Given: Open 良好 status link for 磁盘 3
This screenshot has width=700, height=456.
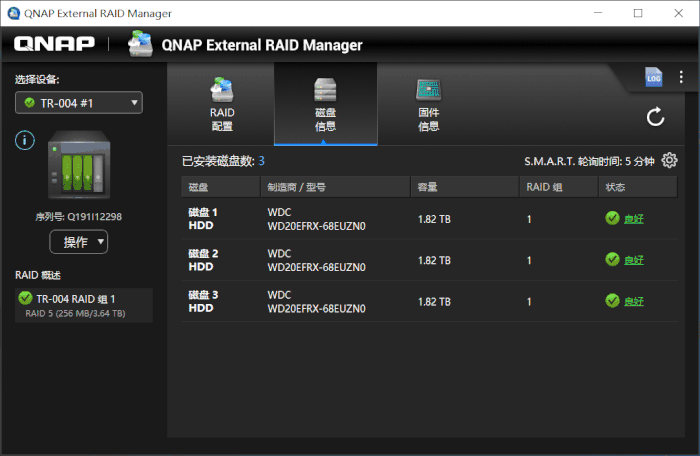Looking at the screenshot, I should tap(633, 301).
